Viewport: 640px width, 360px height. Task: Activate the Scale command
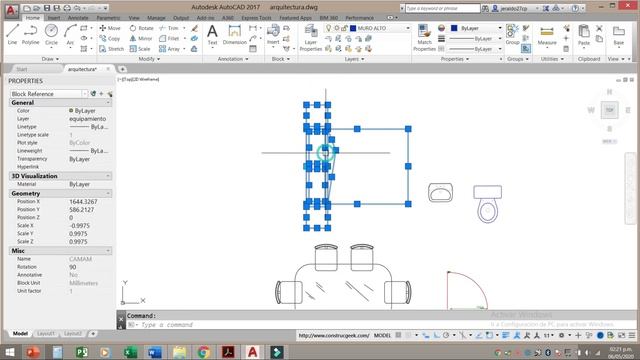click(x=140, y=49)
